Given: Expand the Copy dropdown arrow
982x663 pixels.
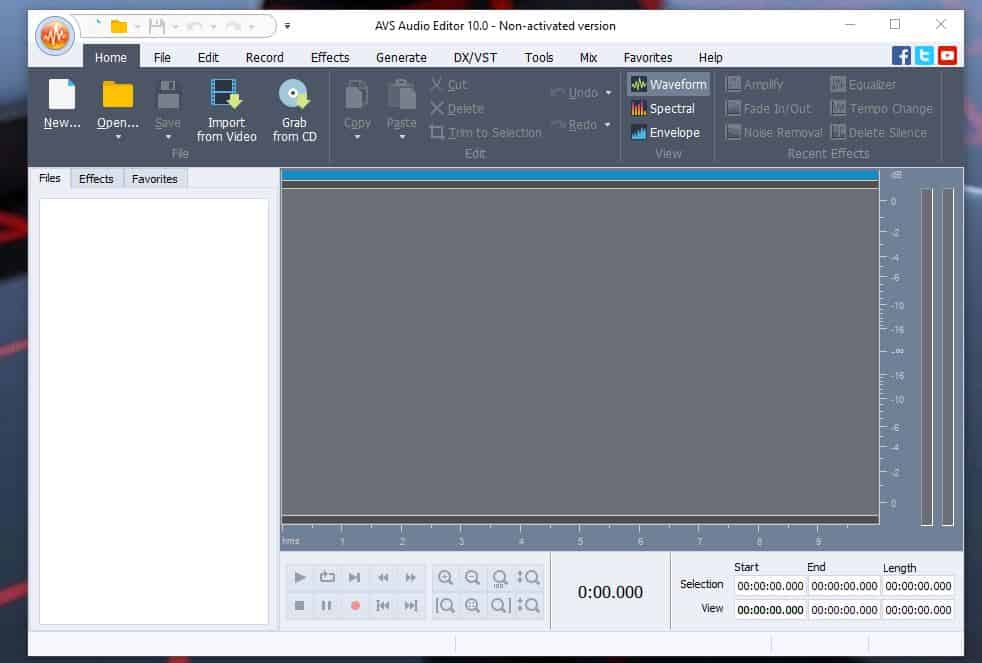Looking at the screenshot, I should [357, 137].
